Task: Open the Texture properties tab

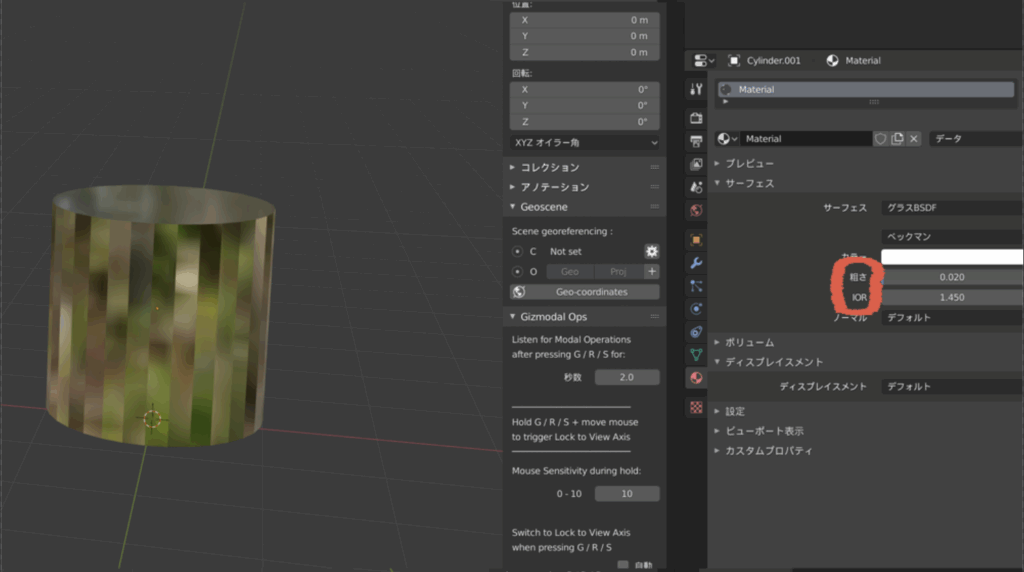Action: (697, 408)
